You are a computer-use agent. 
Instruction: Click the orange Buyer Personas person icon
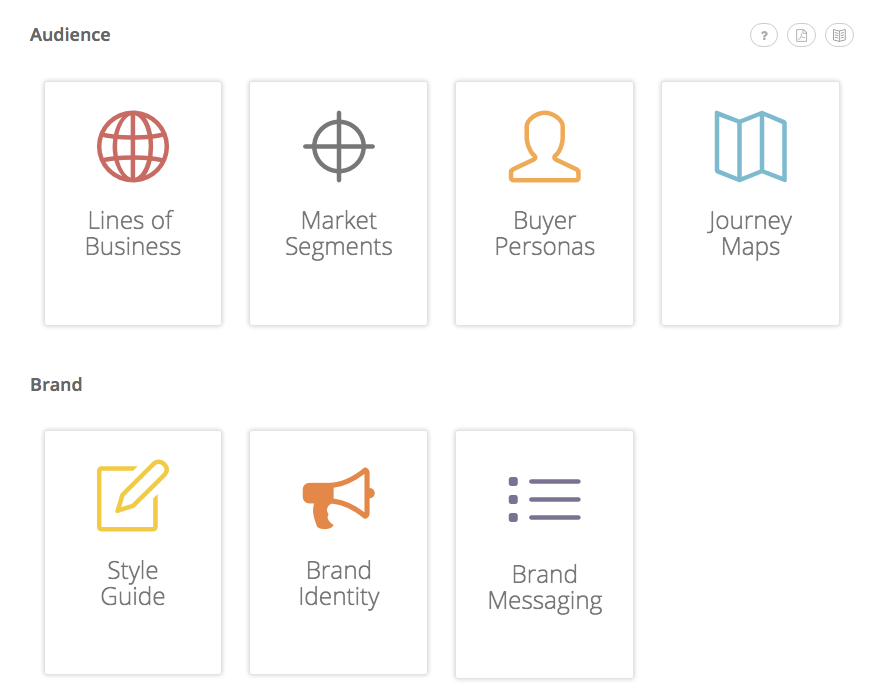545,146
